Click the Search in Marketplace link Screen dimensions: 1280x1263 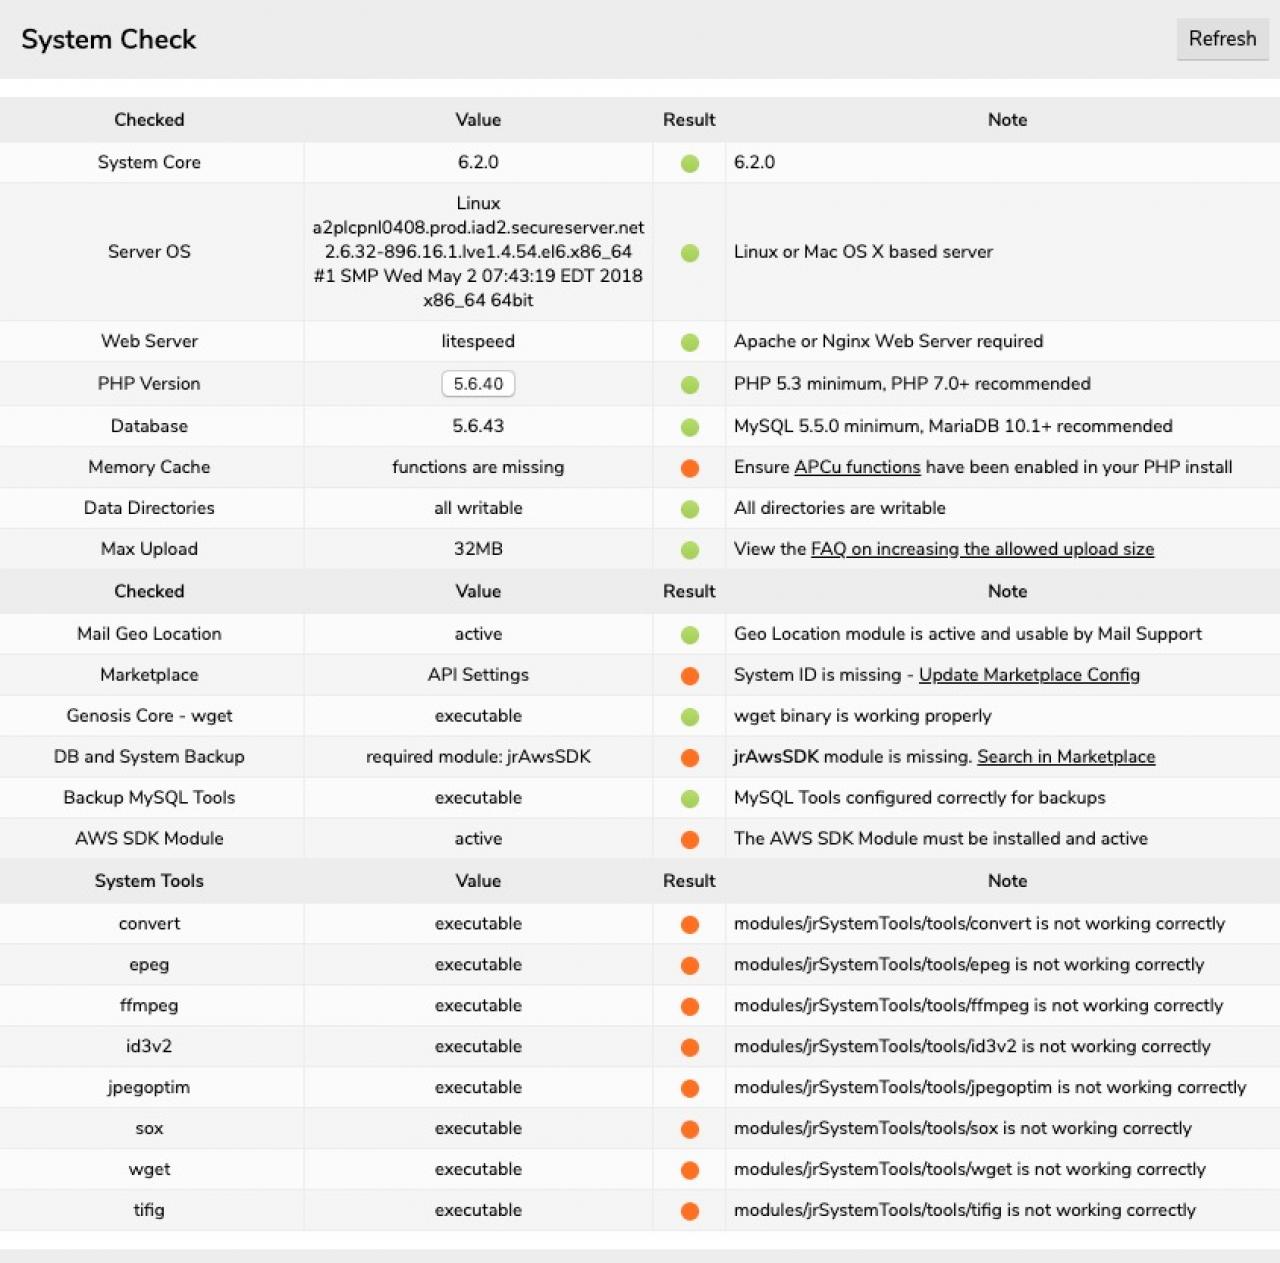1066,757
